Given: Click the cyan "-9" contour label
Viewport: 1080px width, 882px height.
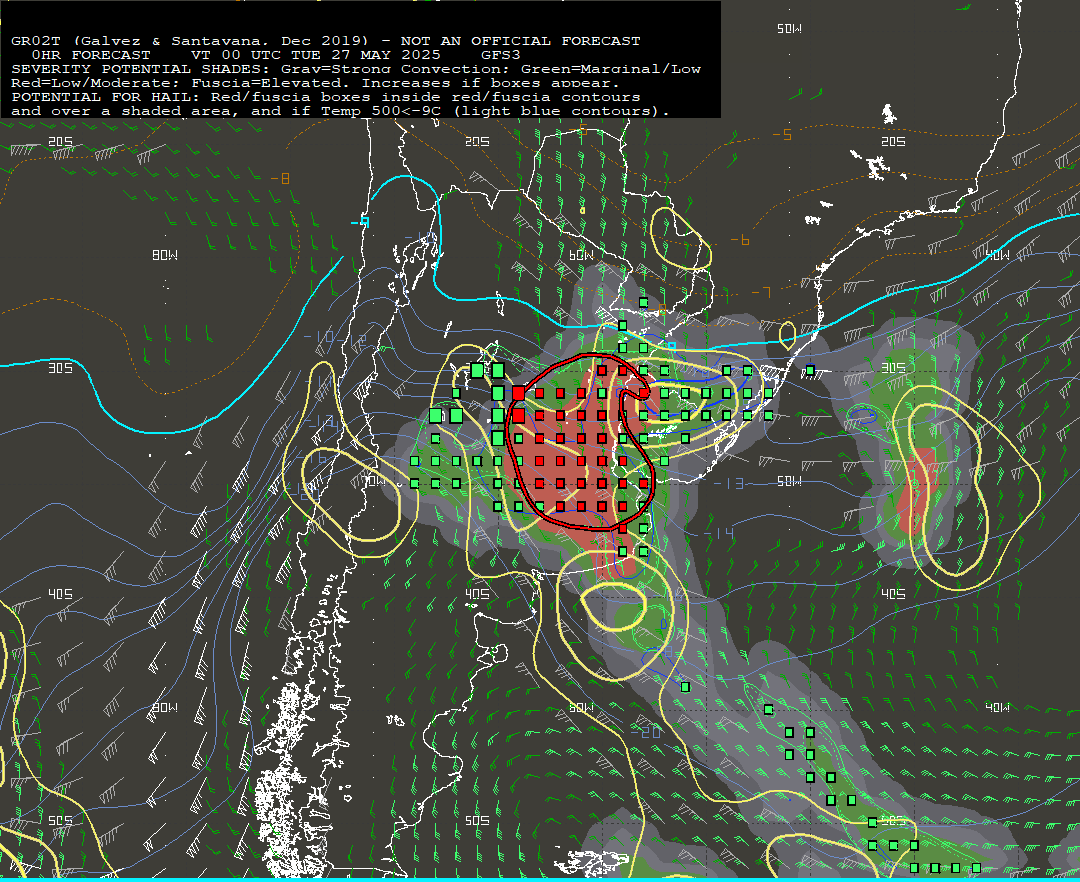Looking at the screenshot, I should 360,222.
